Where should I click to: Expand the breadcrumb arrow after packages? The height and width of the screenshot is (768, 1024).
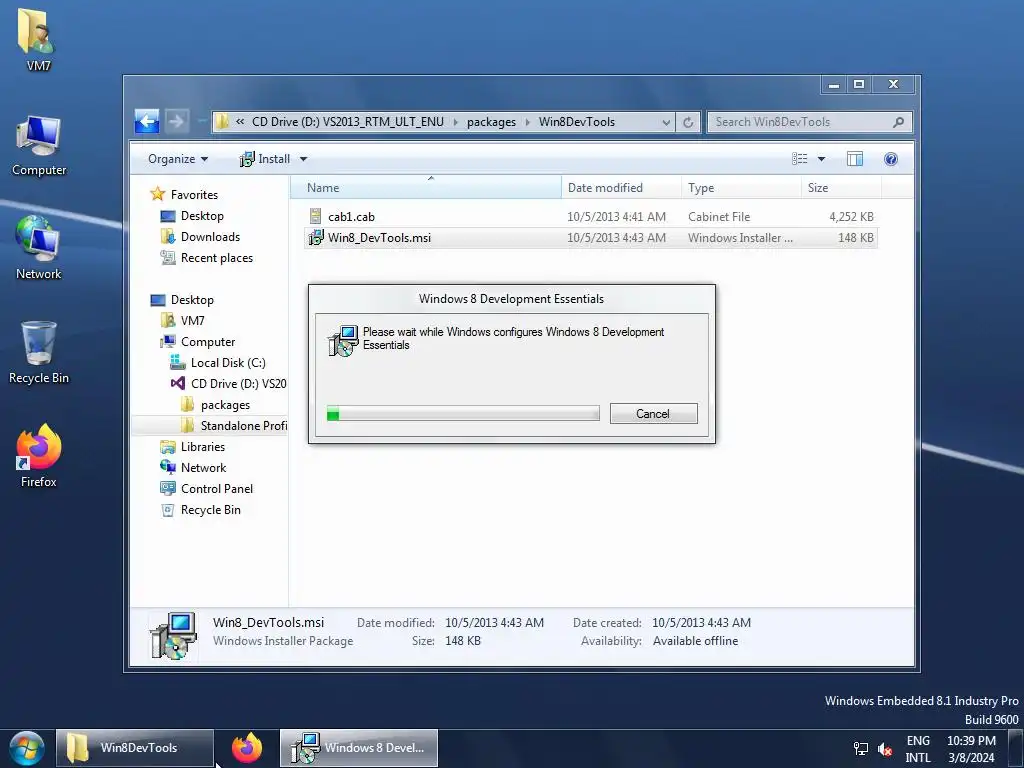pos(527,122)
